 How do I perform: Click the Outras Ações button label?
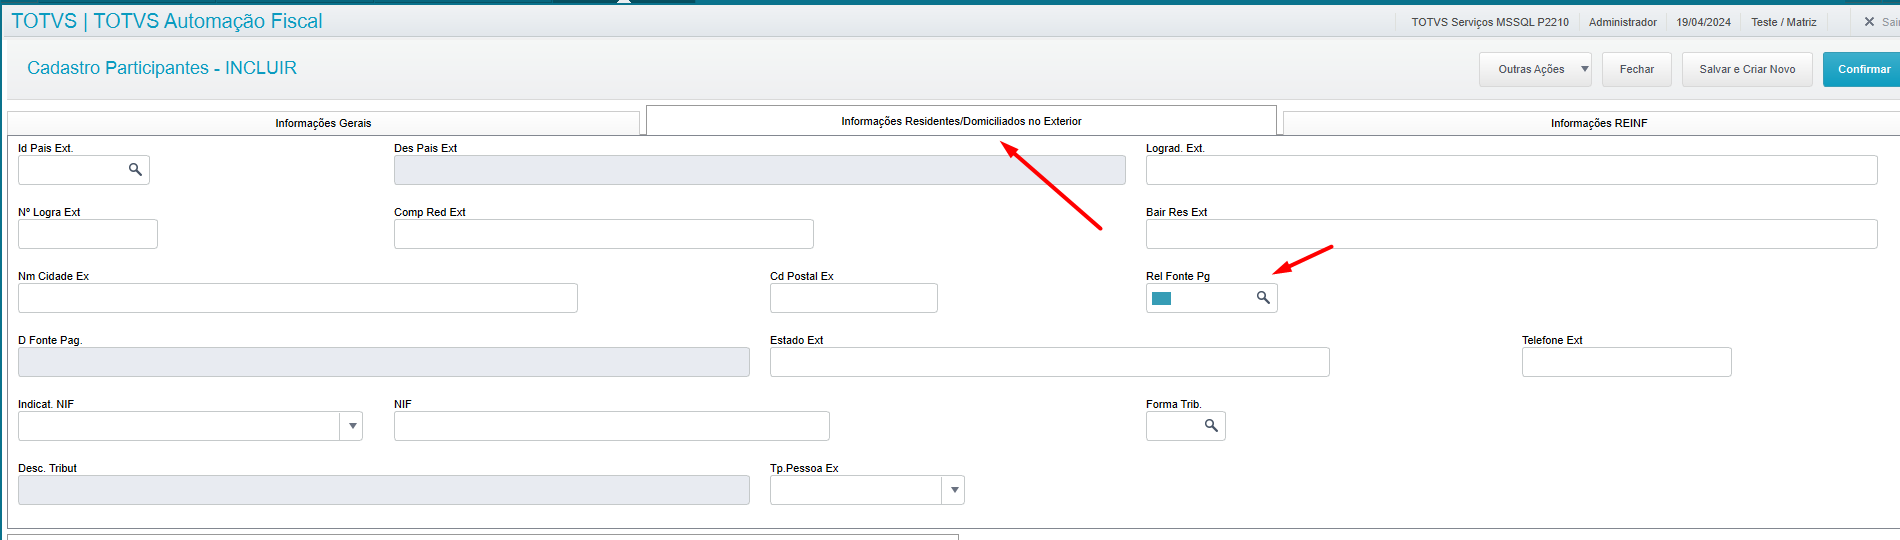pyautogui.click(x=1531, y=69)
